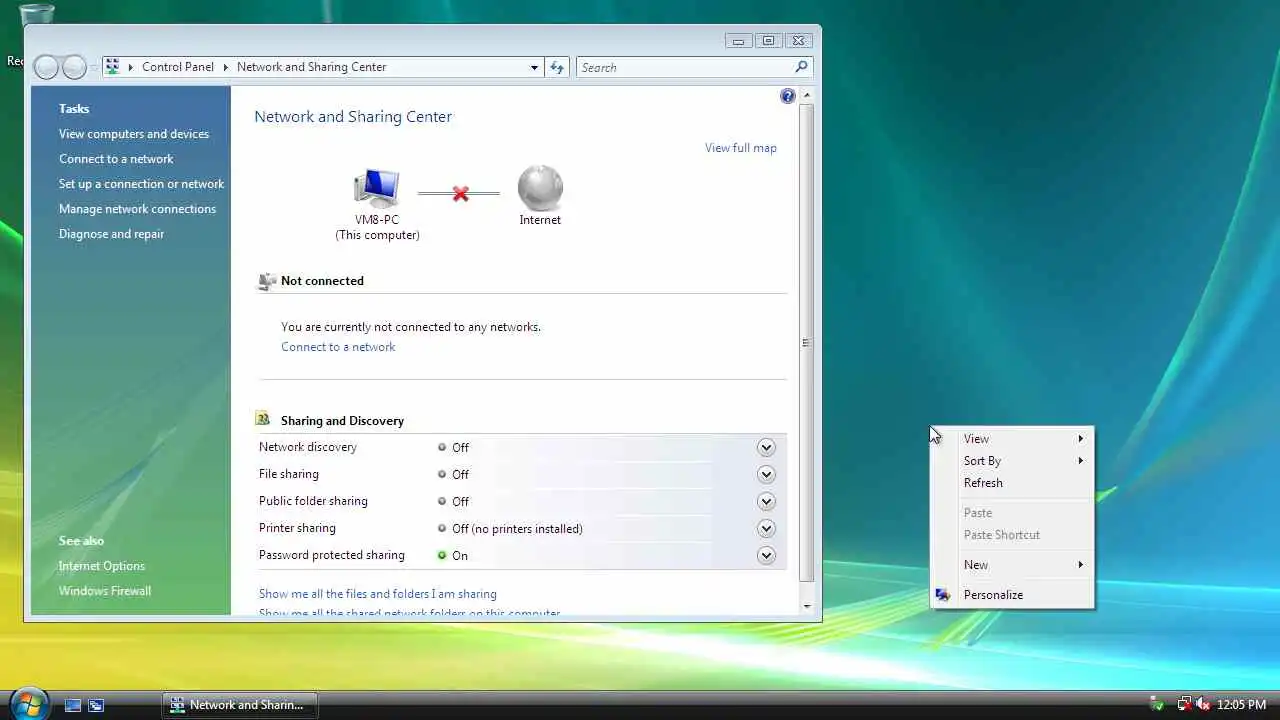
Task: Click the scrollbar down arrow
Action: tap(807, 606)
